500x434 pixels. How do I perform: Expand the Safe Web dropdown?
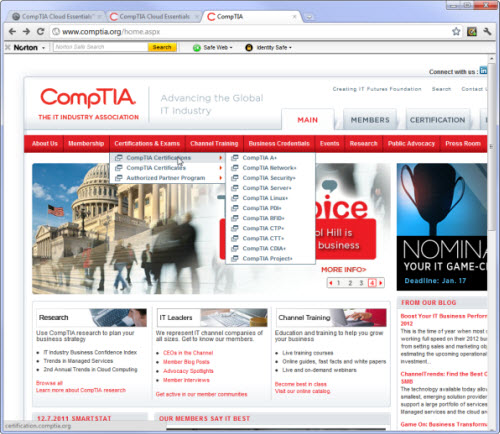tap(231, 48)
